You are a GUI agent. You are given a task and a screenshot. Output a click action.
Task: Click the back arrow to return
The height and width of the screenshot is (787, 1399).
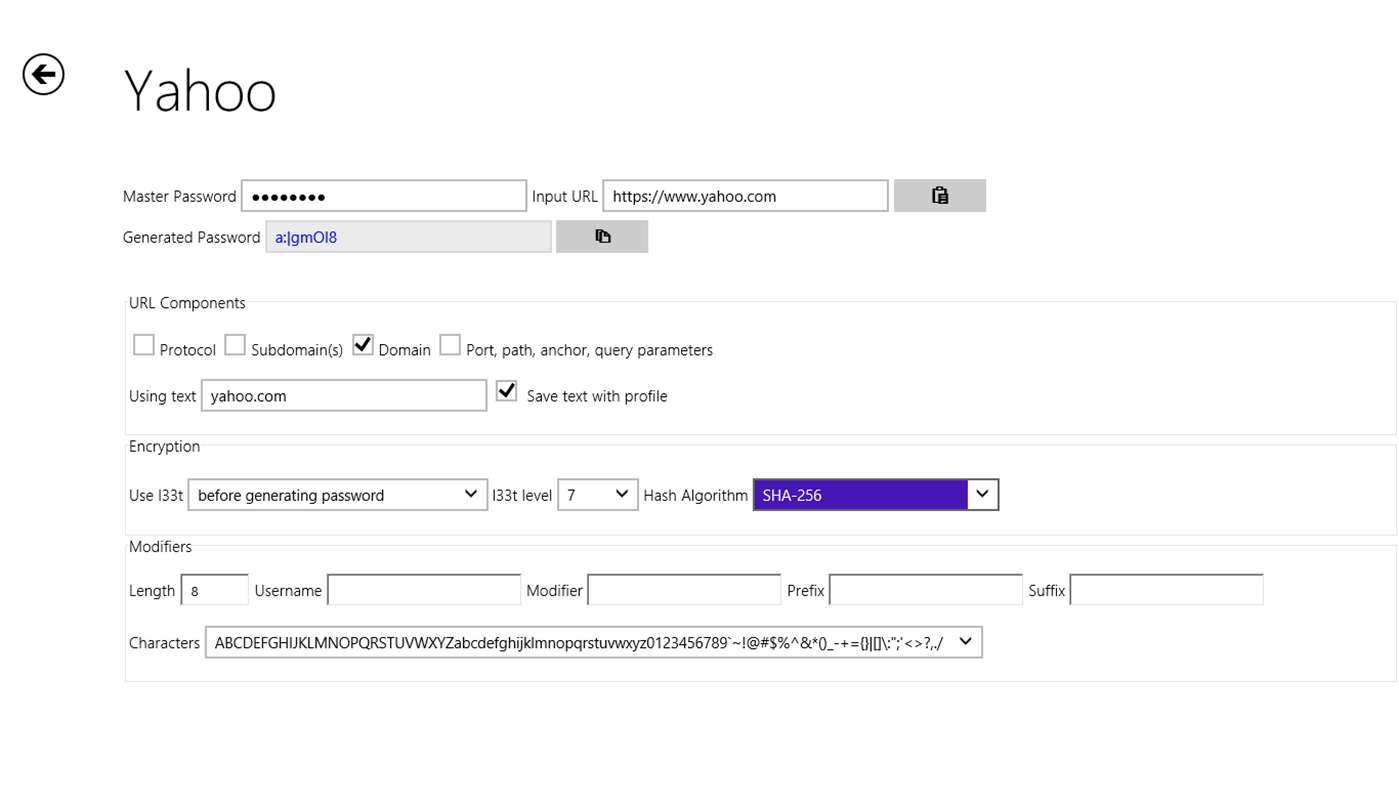click(42, 74)
